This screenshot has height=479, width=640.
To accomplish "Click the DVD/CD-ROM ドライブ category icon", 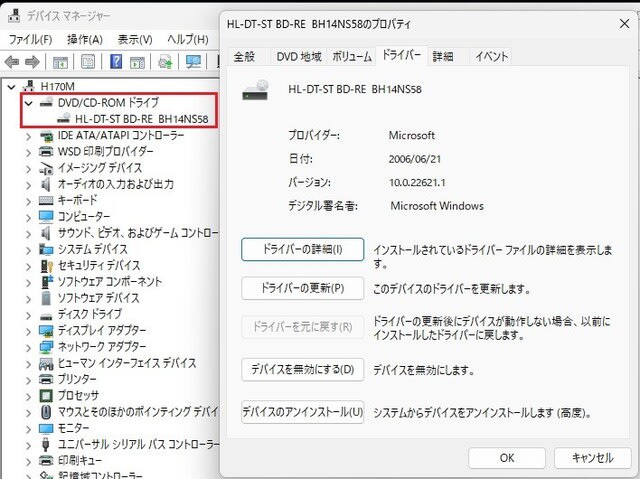I will pos(46,102).
